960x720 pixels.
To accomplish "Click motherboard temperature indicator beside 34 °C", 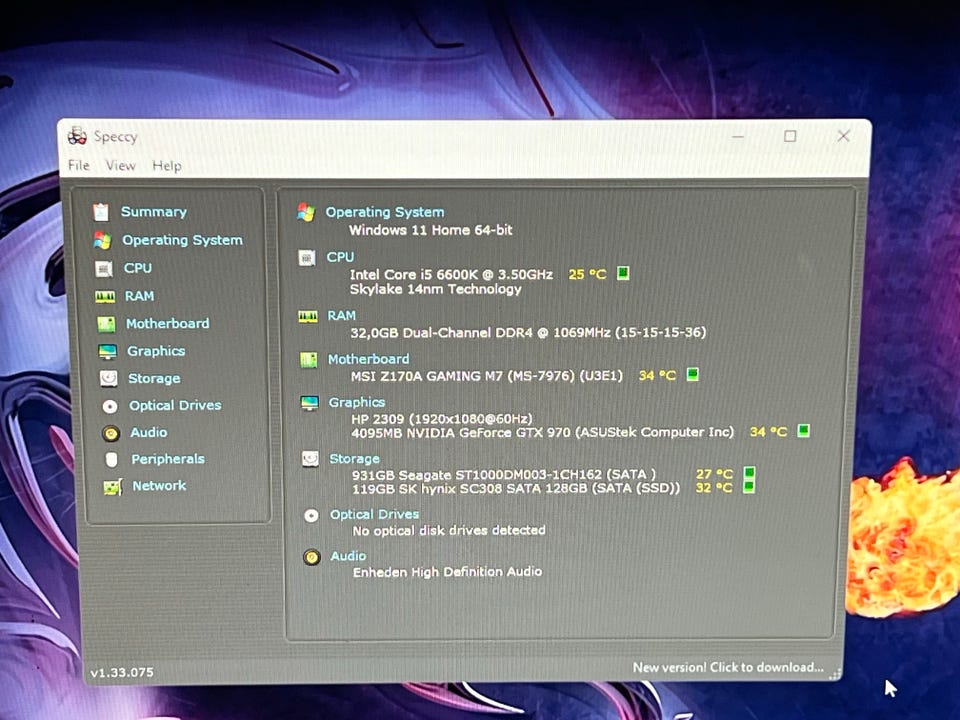I will [692, 373].
